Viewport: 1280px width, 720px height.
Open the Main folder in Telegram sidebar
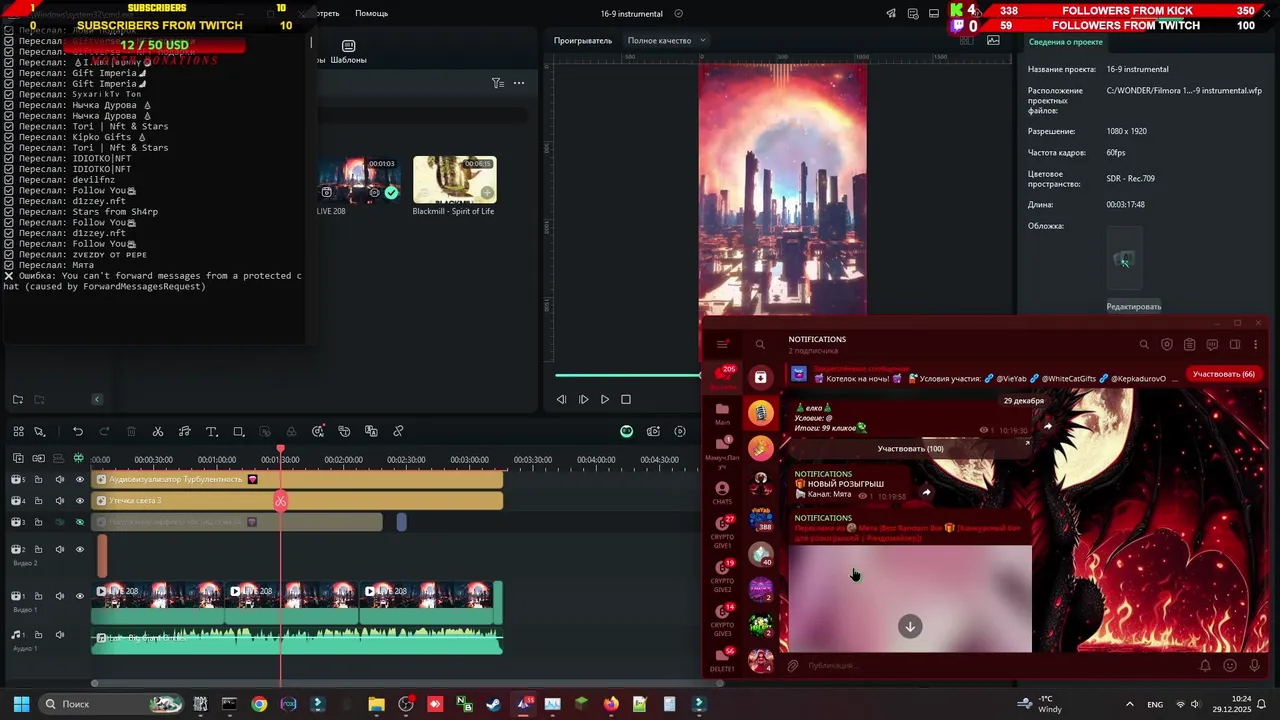tap(722, 413)
